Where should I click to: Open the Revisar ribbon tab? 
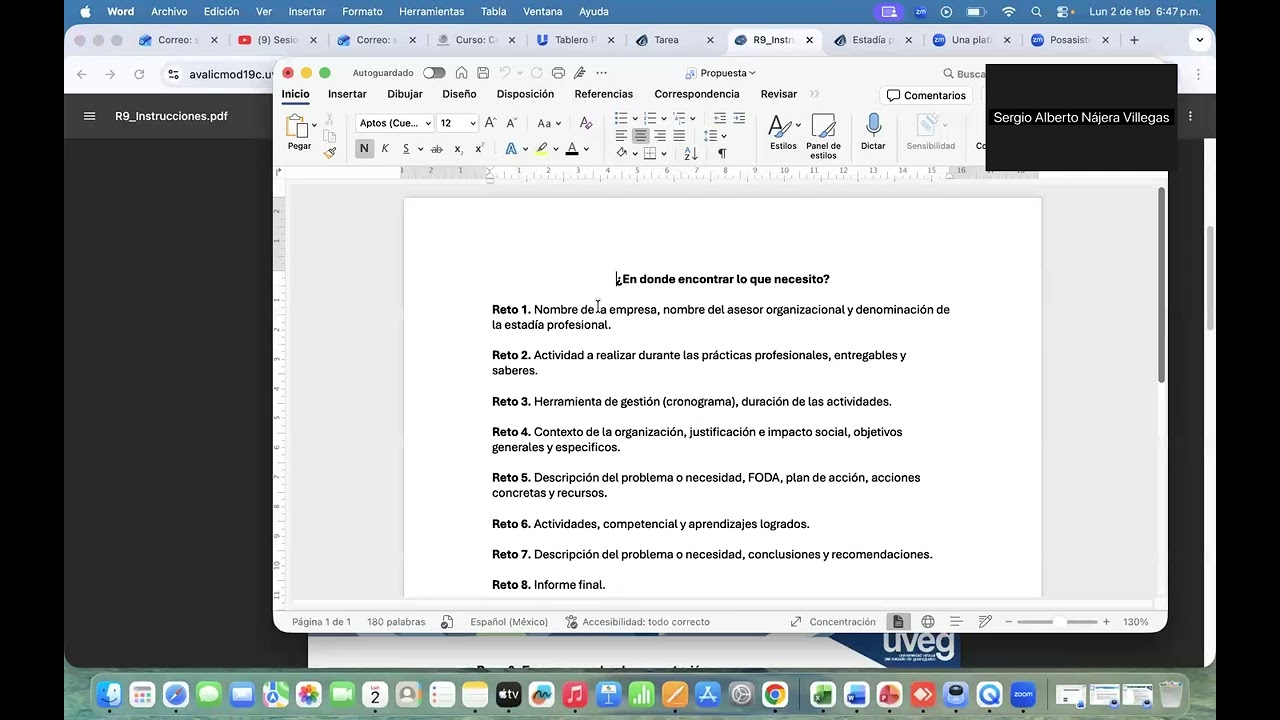[778, 94]
